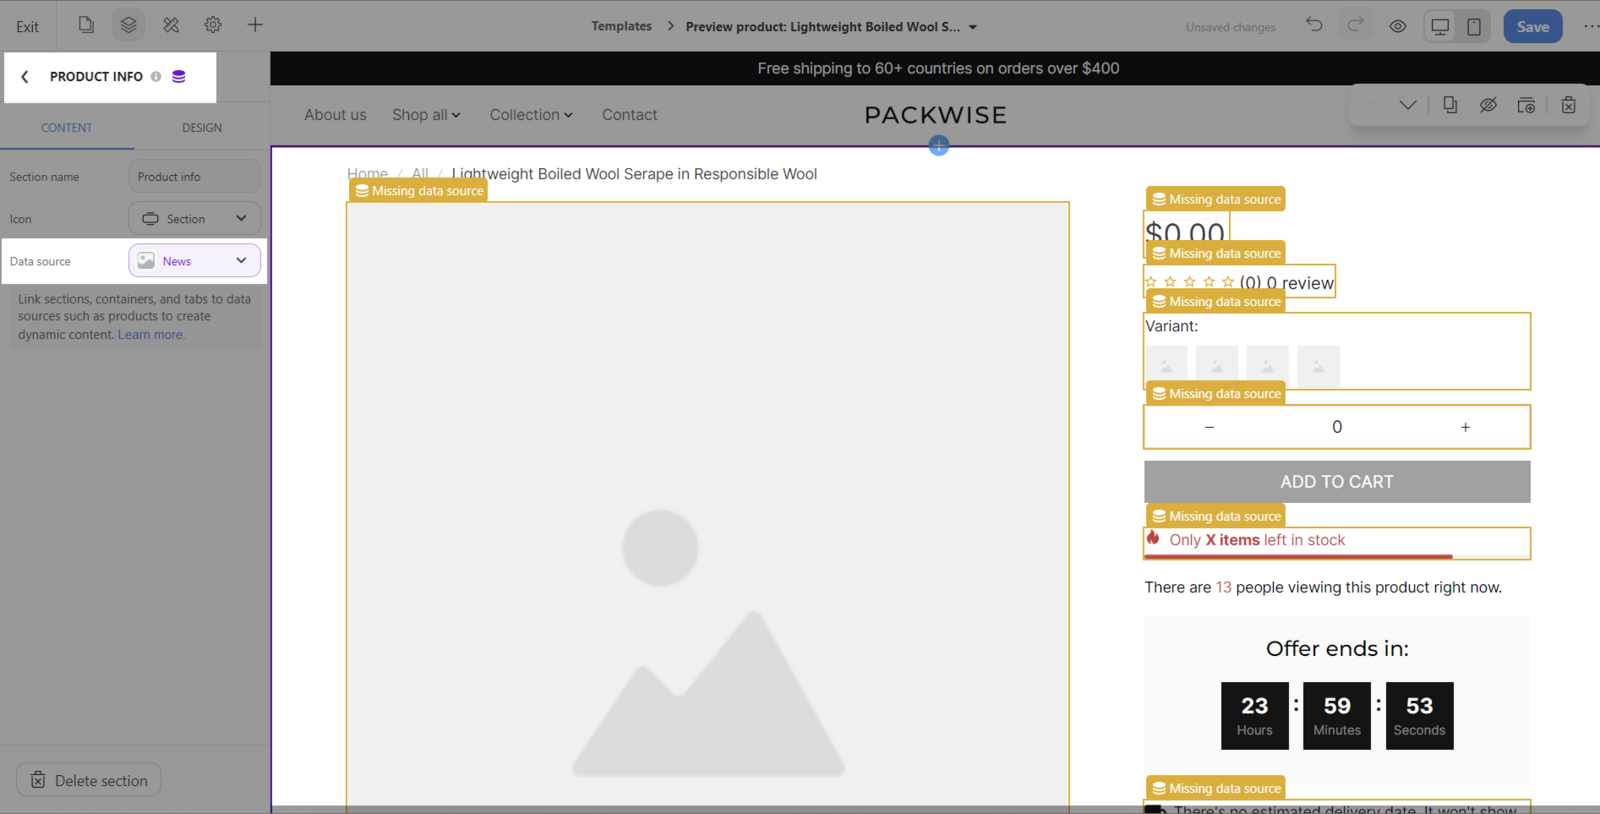Open the design tools icon

[x=171, y=25]
